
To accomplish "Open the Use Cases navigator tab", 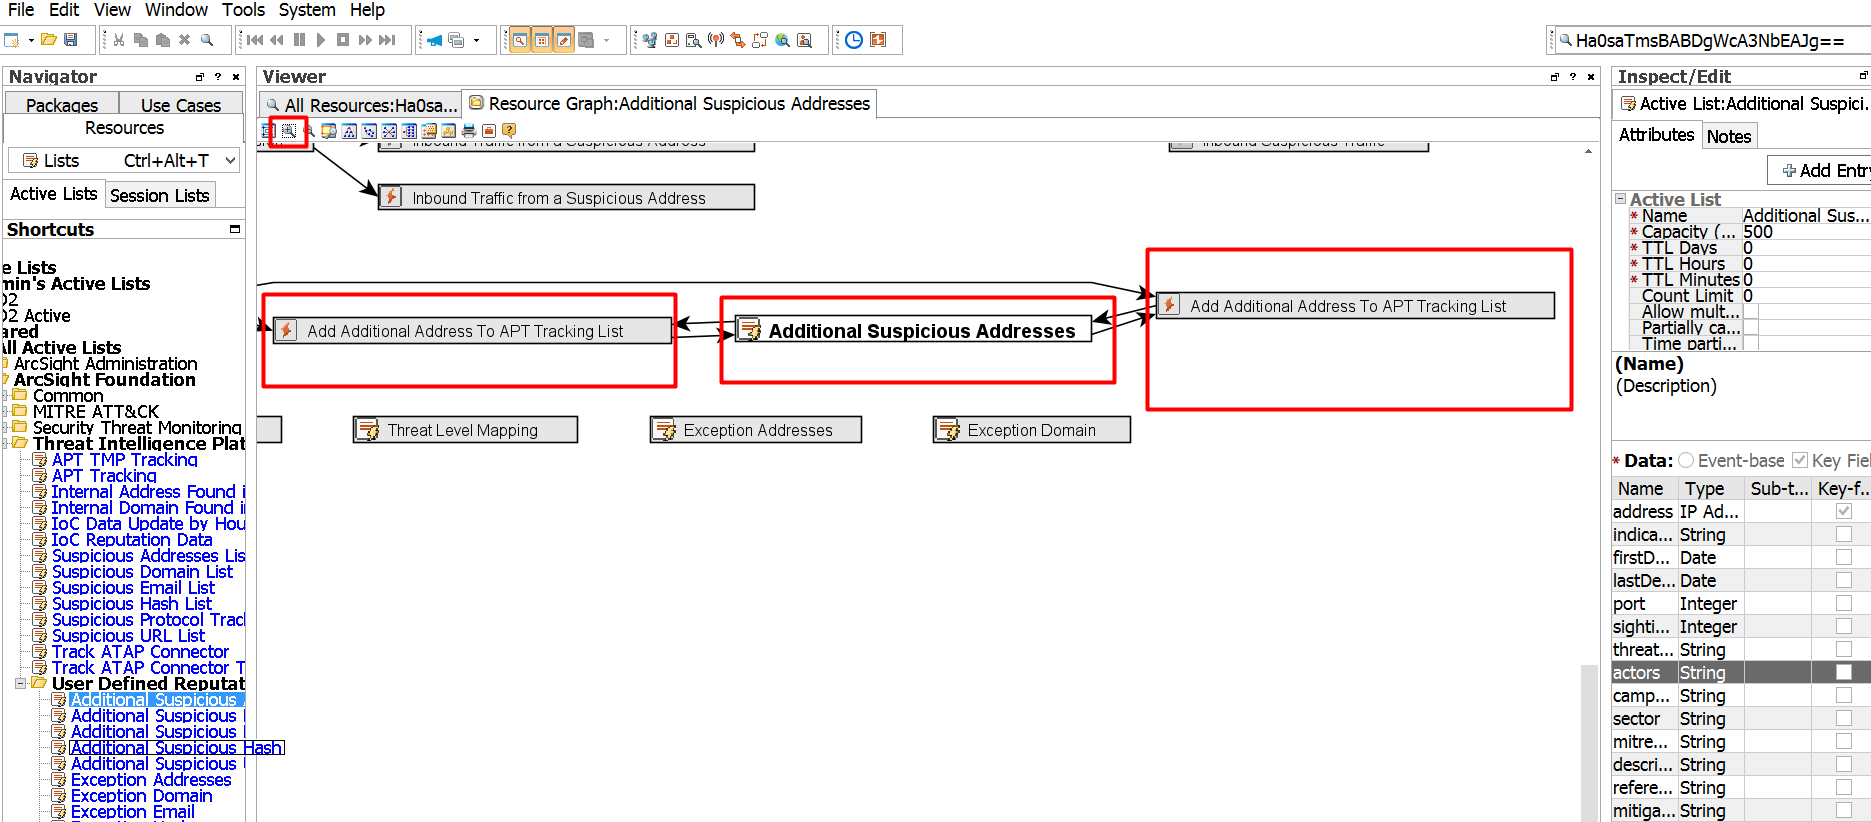I will [x=181, y=105].
